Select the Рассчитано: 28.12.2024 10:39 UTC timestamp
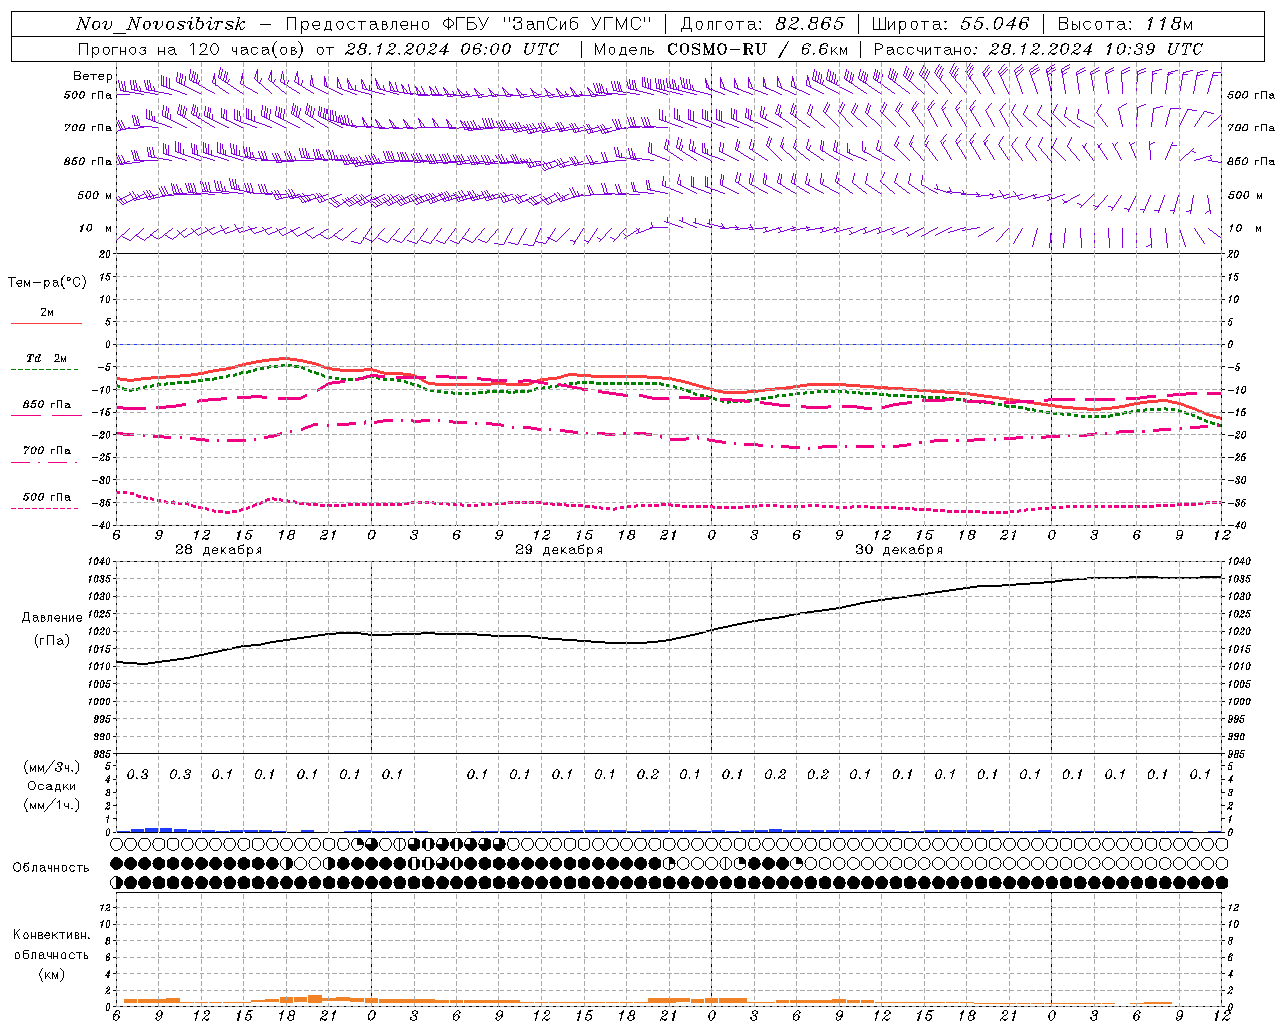Image resolution: width=1280 pixels, height=1024 pixels. pyautogui.click(x=1038, y=49)
